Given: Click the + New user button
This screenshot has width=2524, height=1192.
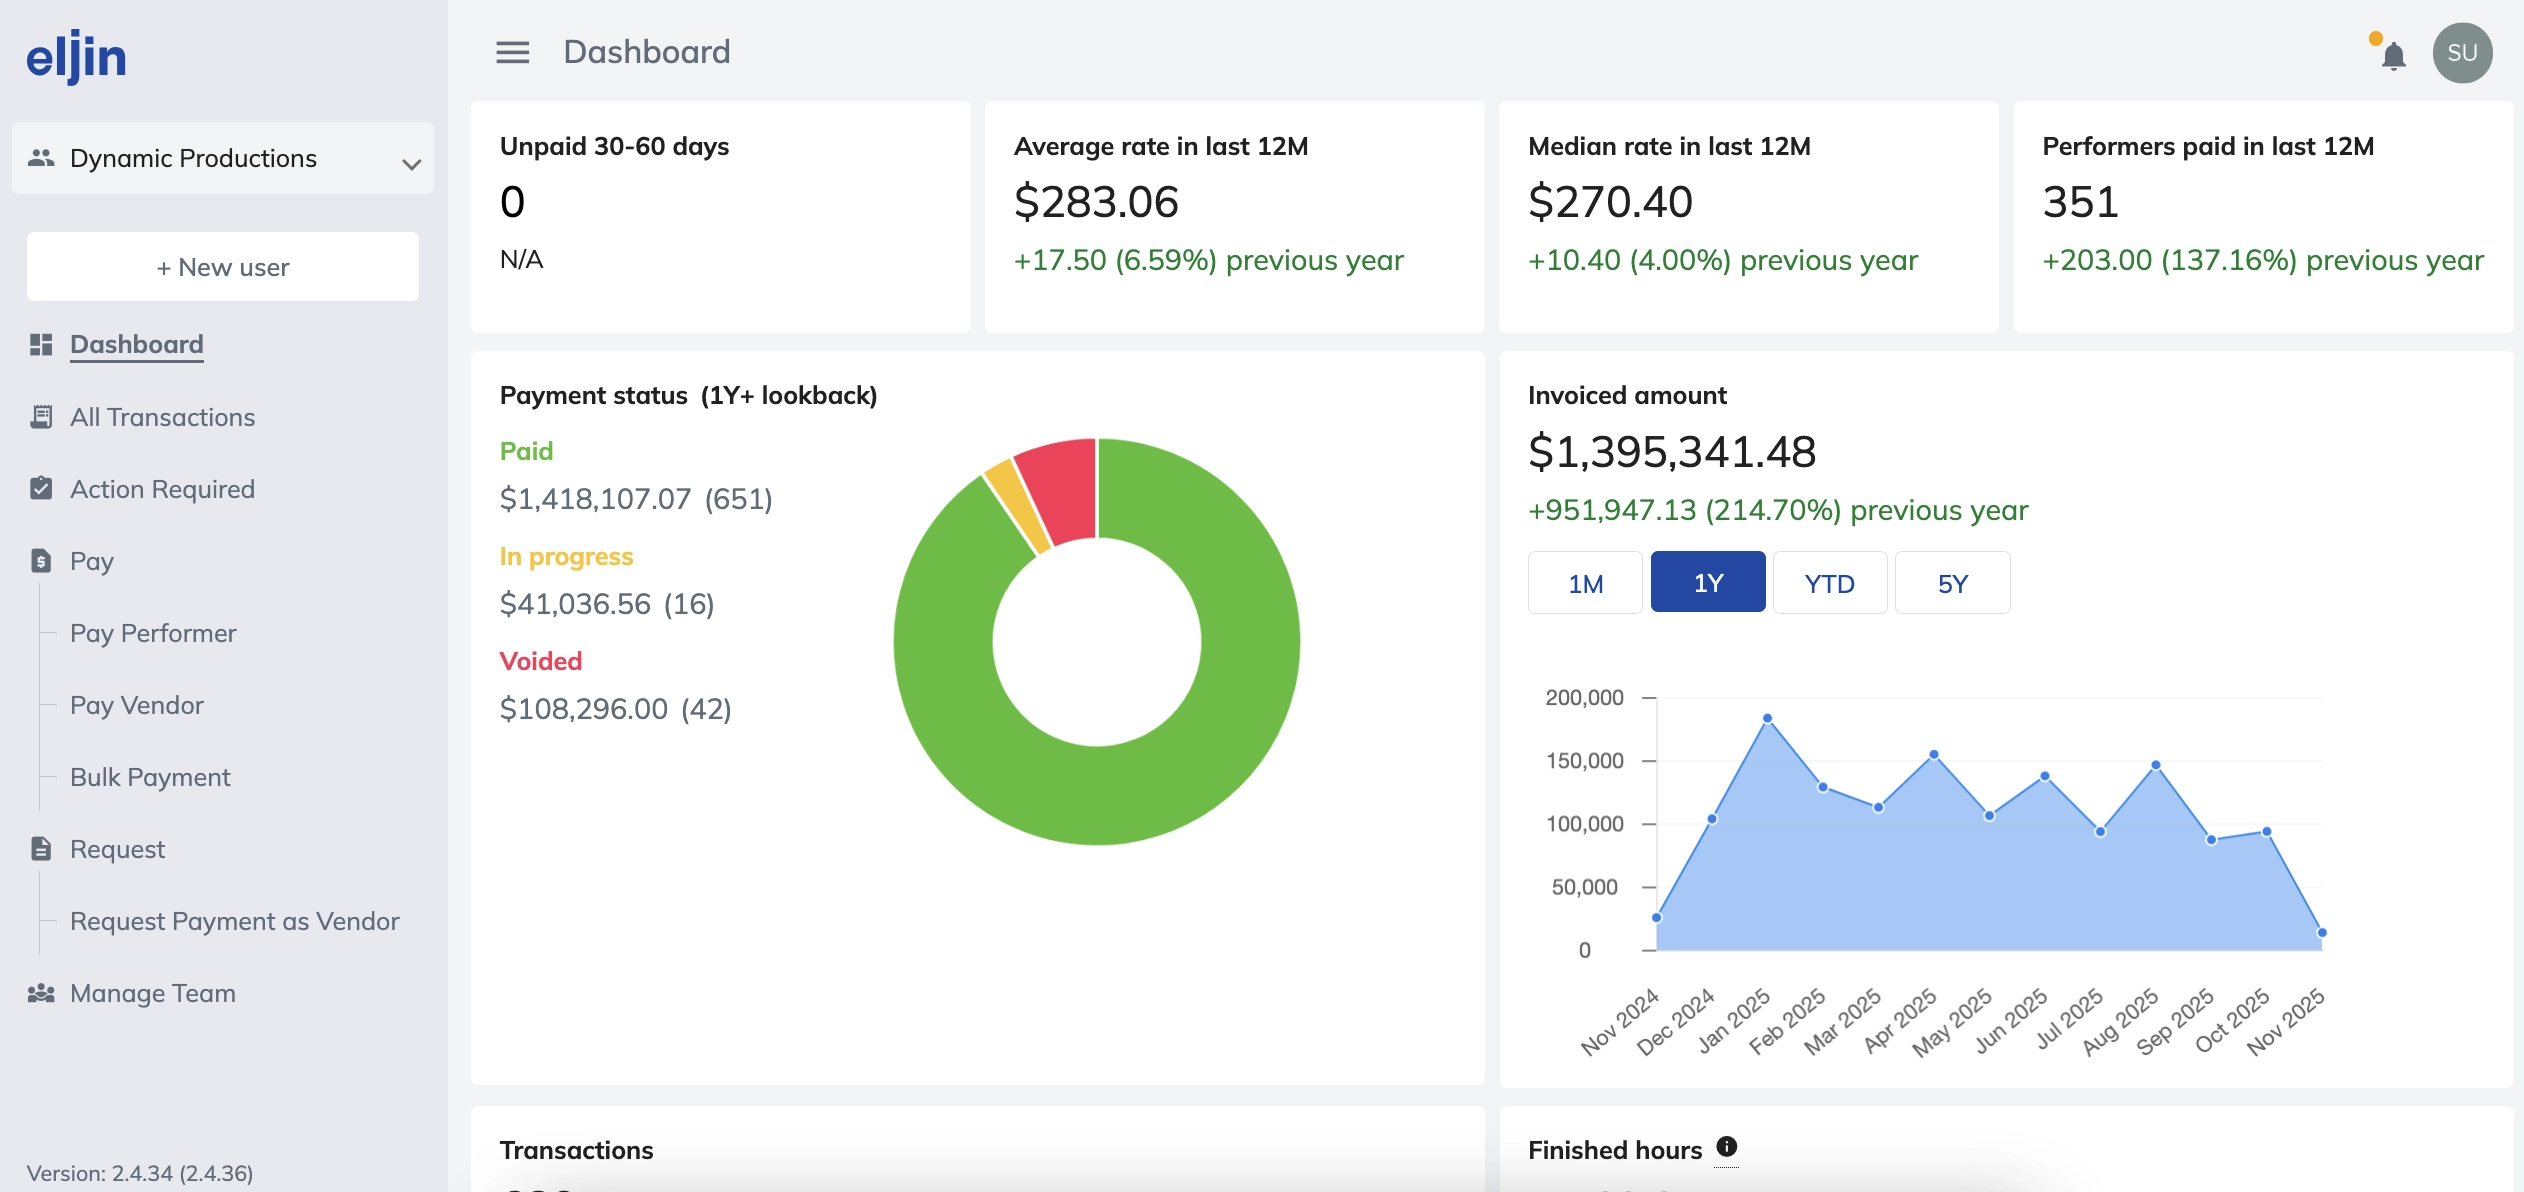Looking at the screenshot, I should click(x=222, y=267).
